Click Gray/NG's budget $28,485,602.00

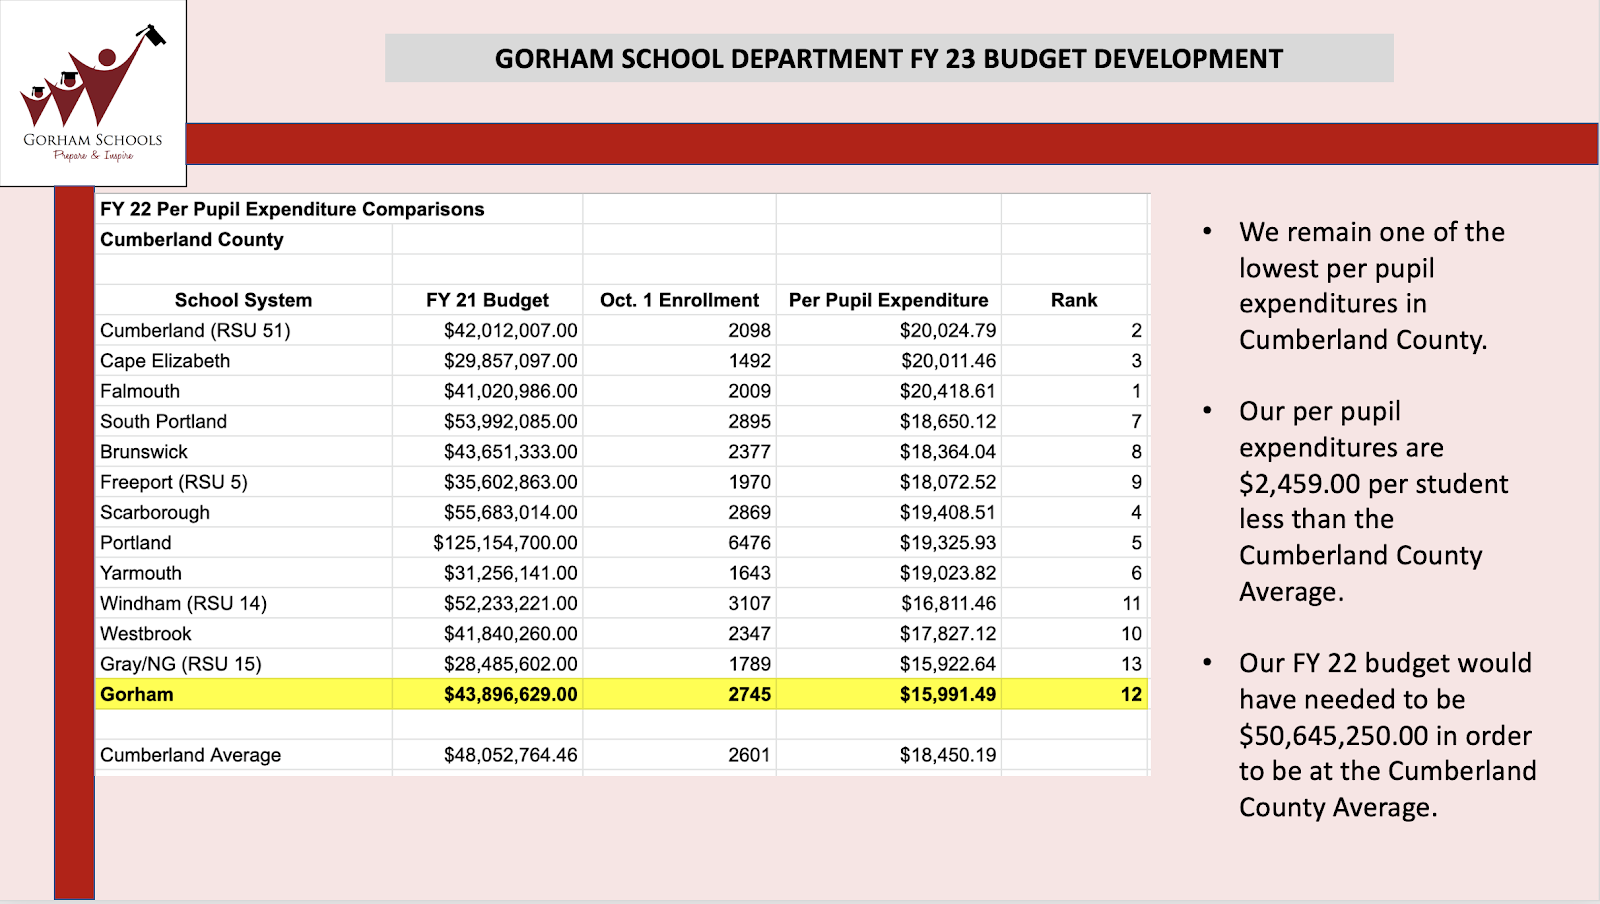point(511,664)
